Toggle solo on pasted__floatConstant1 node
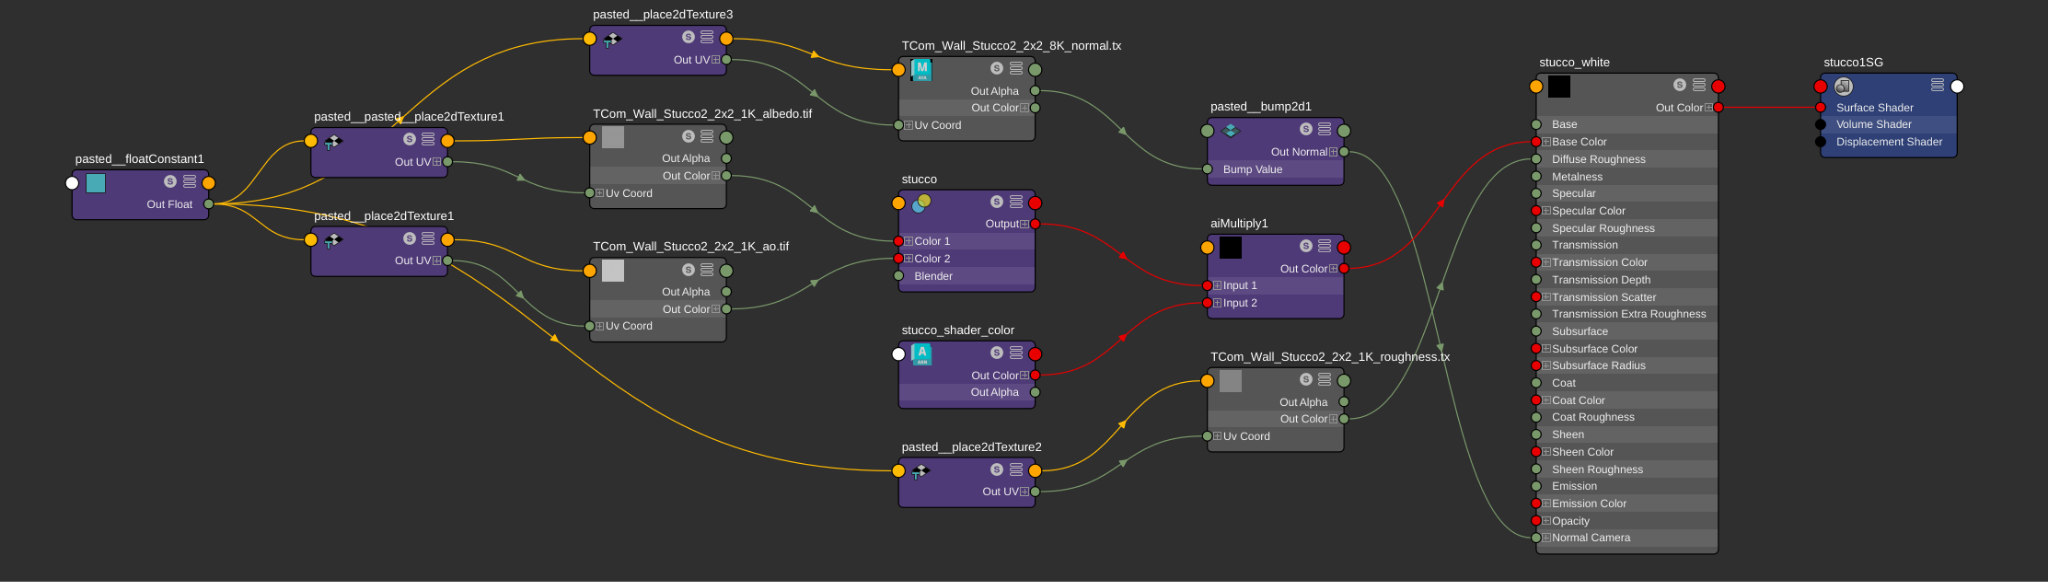The height and width of the screenshot is (582, 2048). [170, 182]
